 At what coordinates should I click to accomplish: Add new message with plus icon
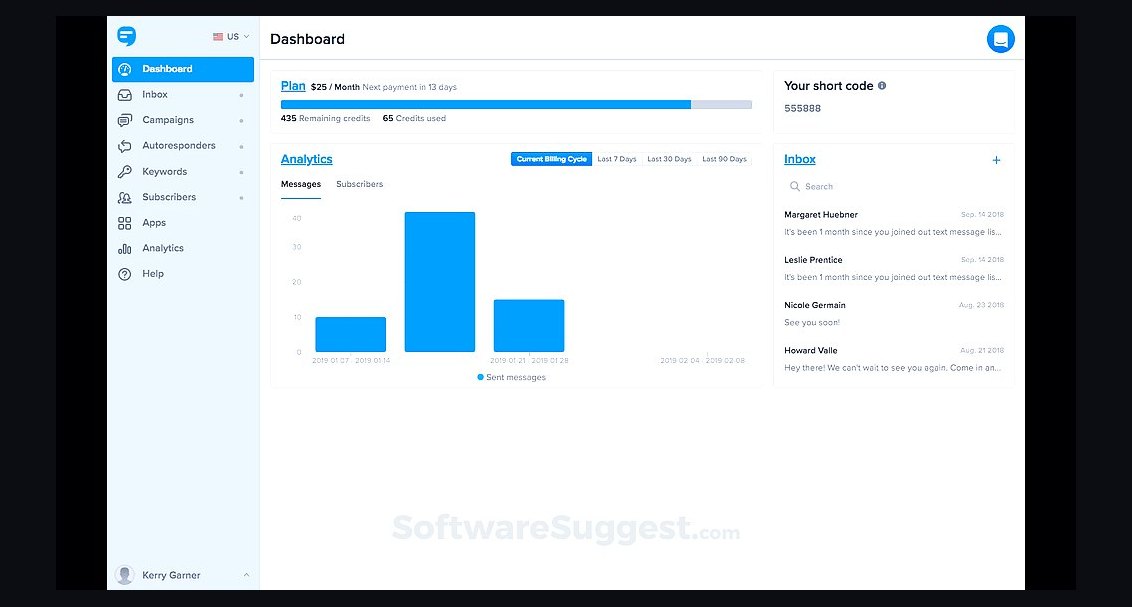[x=996, y=160]
